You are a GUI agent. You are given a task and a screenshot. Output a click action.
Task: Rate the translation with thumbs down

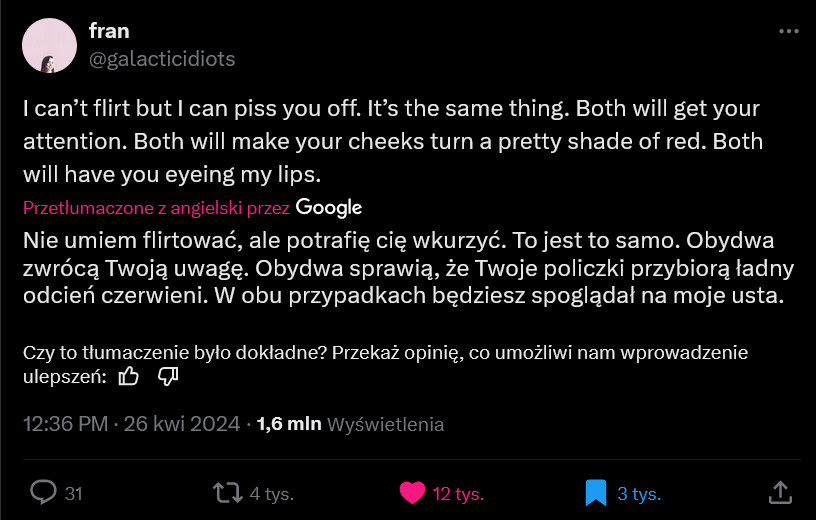pyautogui.click(x=168, y=377)
